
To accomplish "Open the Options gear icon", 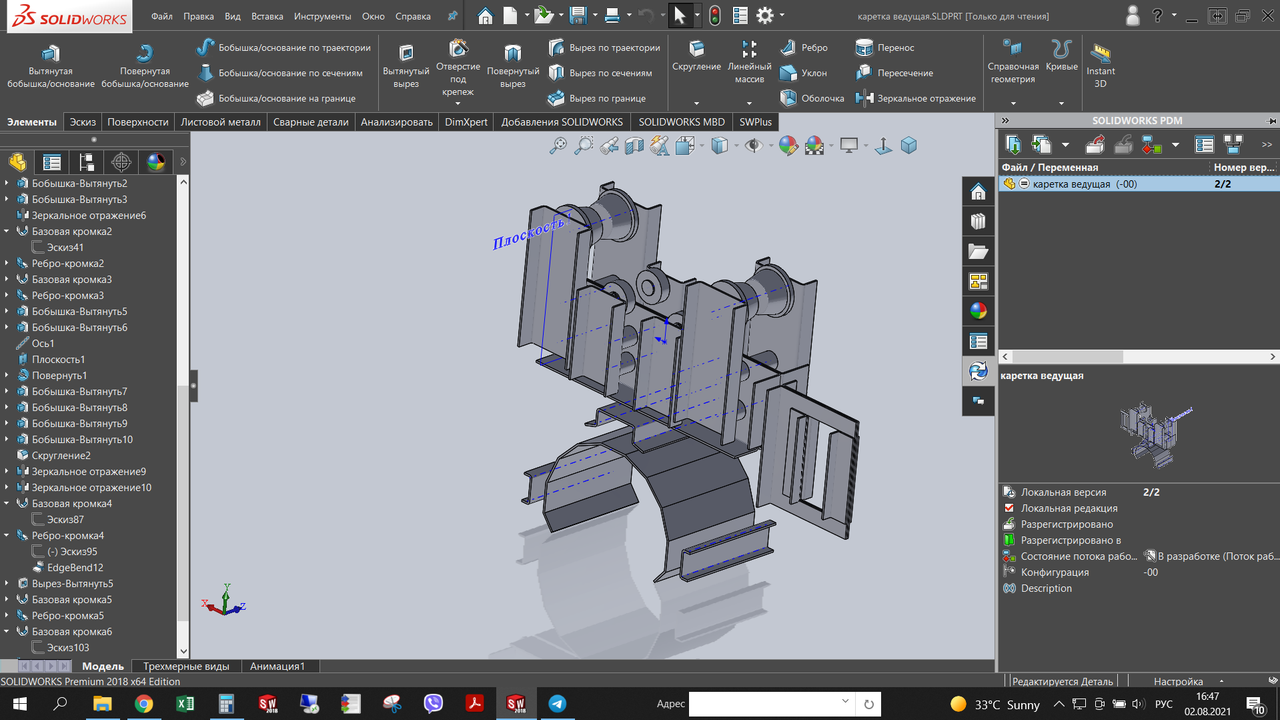I will [765, 15].
